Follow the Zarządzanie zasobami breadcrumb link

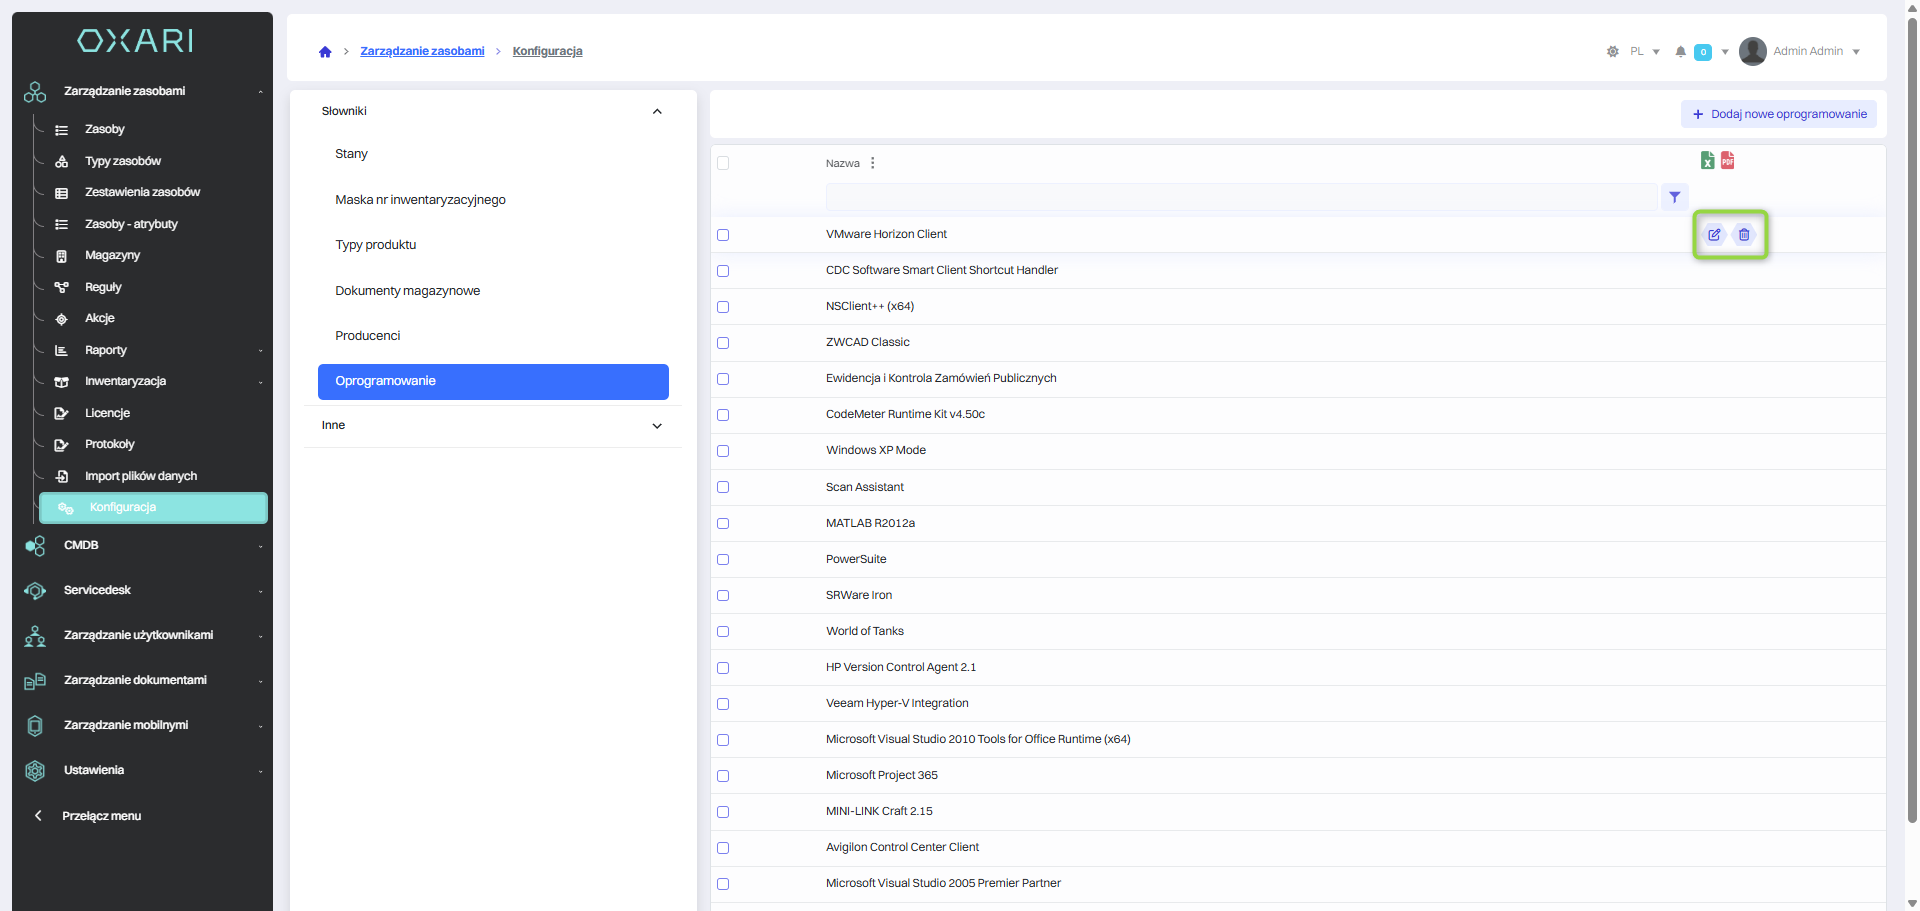click(422, 51)
